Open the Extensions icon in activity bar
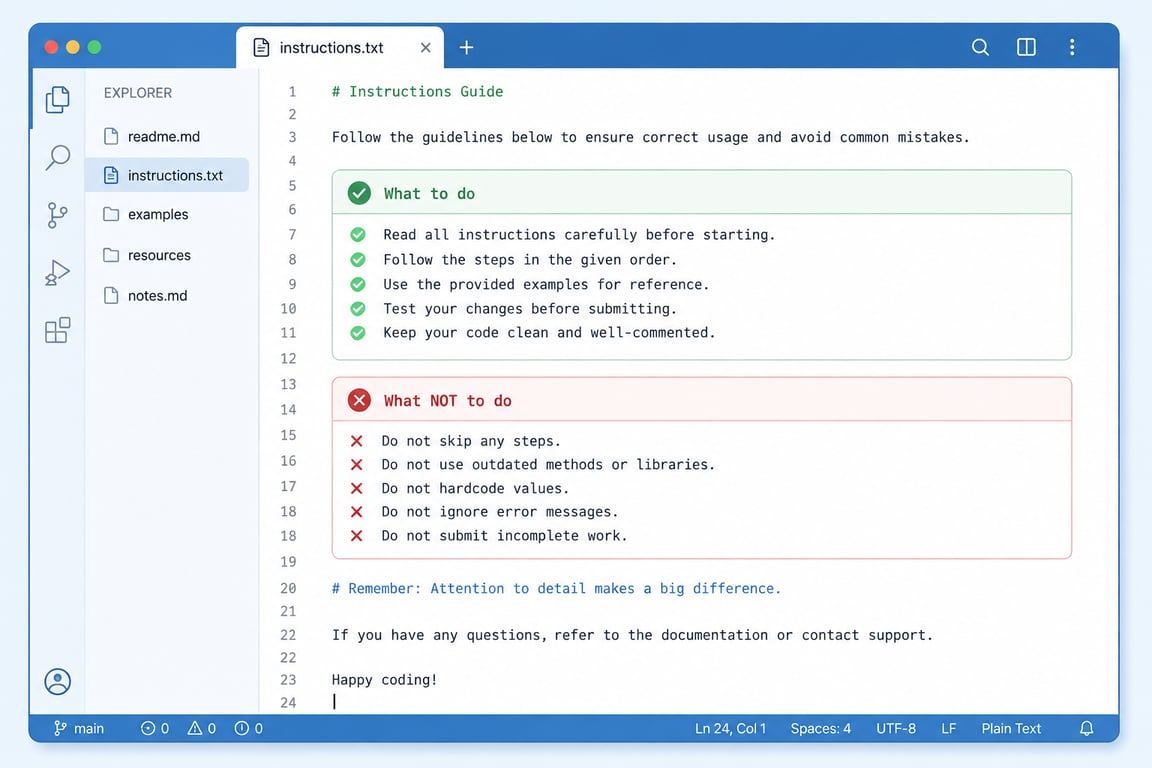This screenshot has height=768, width=1152. [57, 331]
